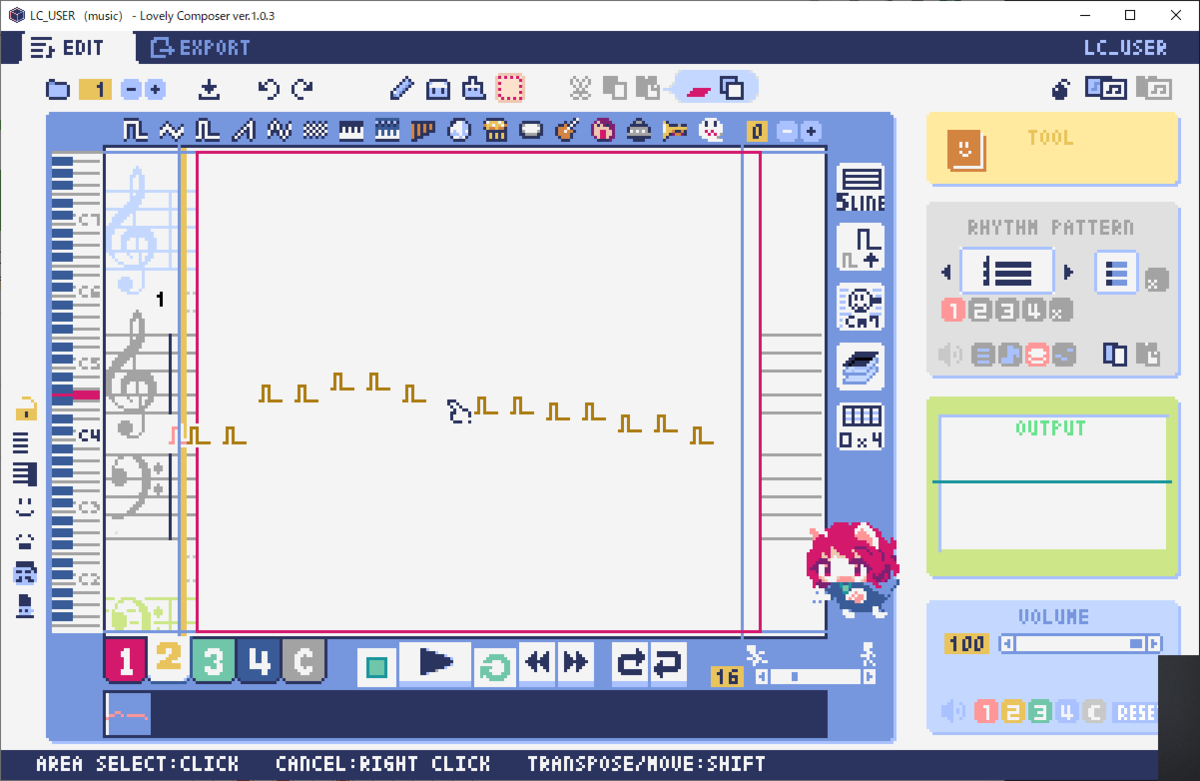Increase instrument octave plus button

coord(811,131)
